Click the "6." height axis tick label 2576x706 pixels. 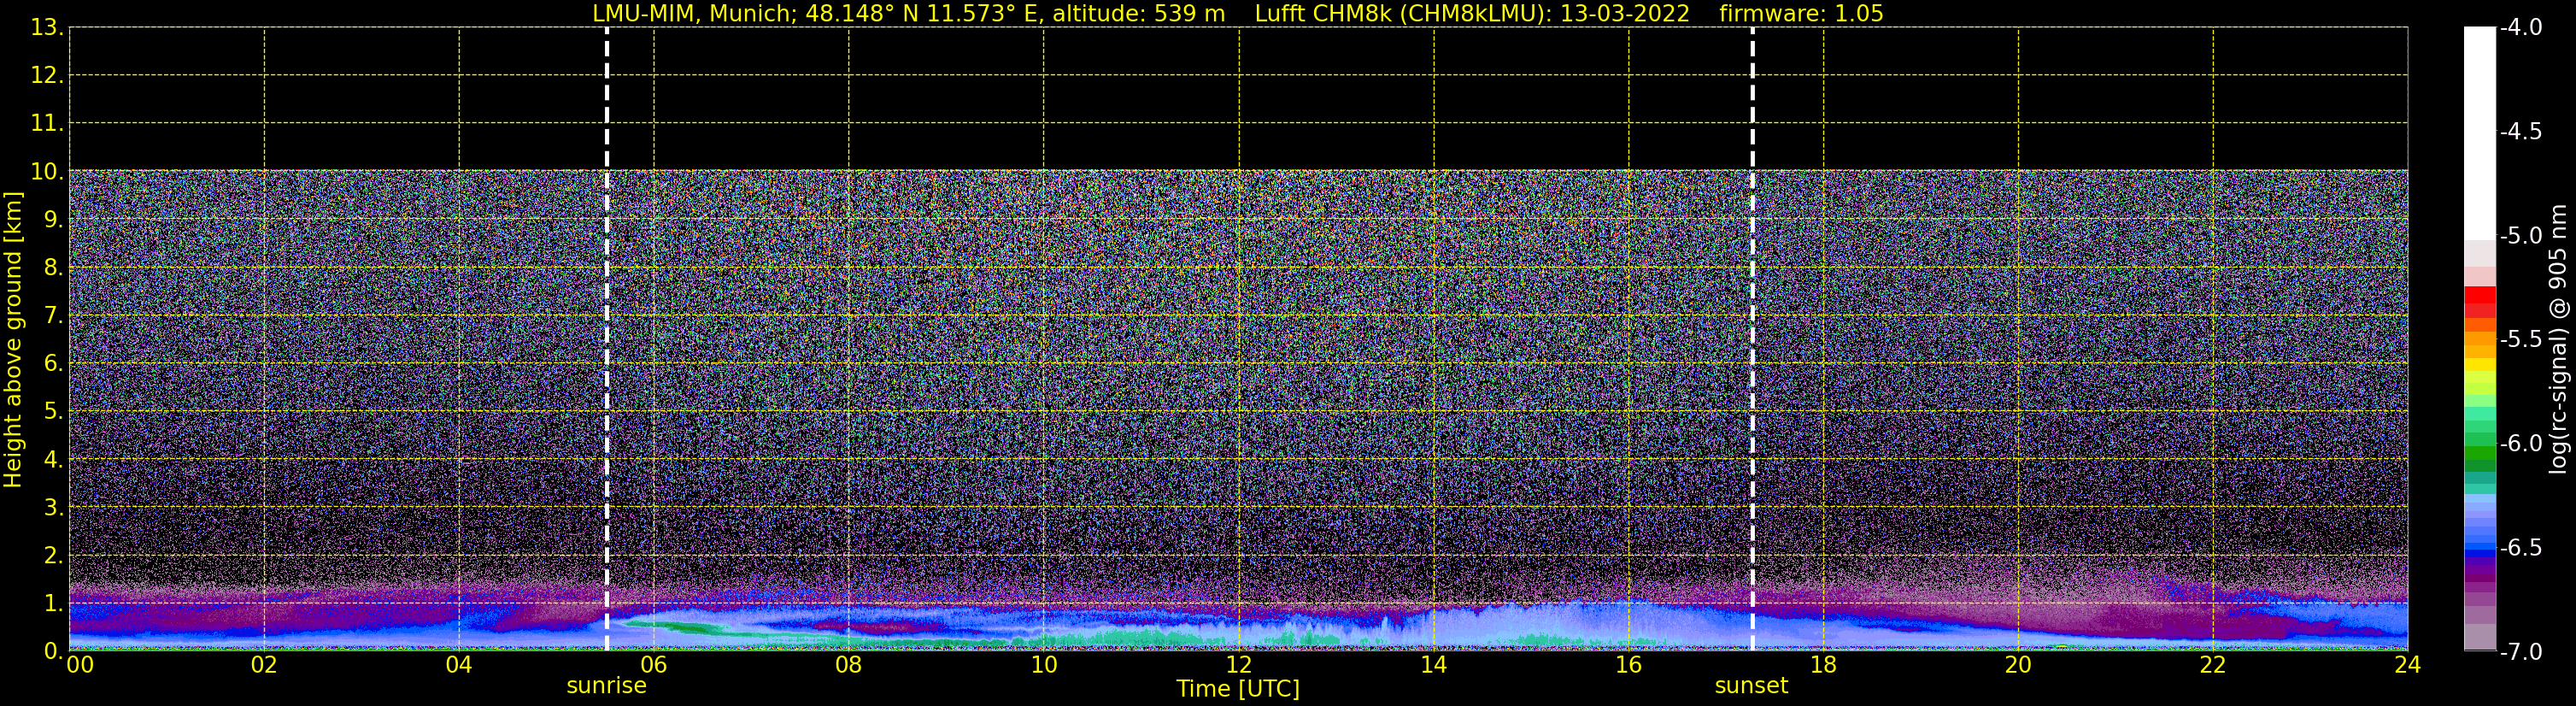tap(54, 364)
